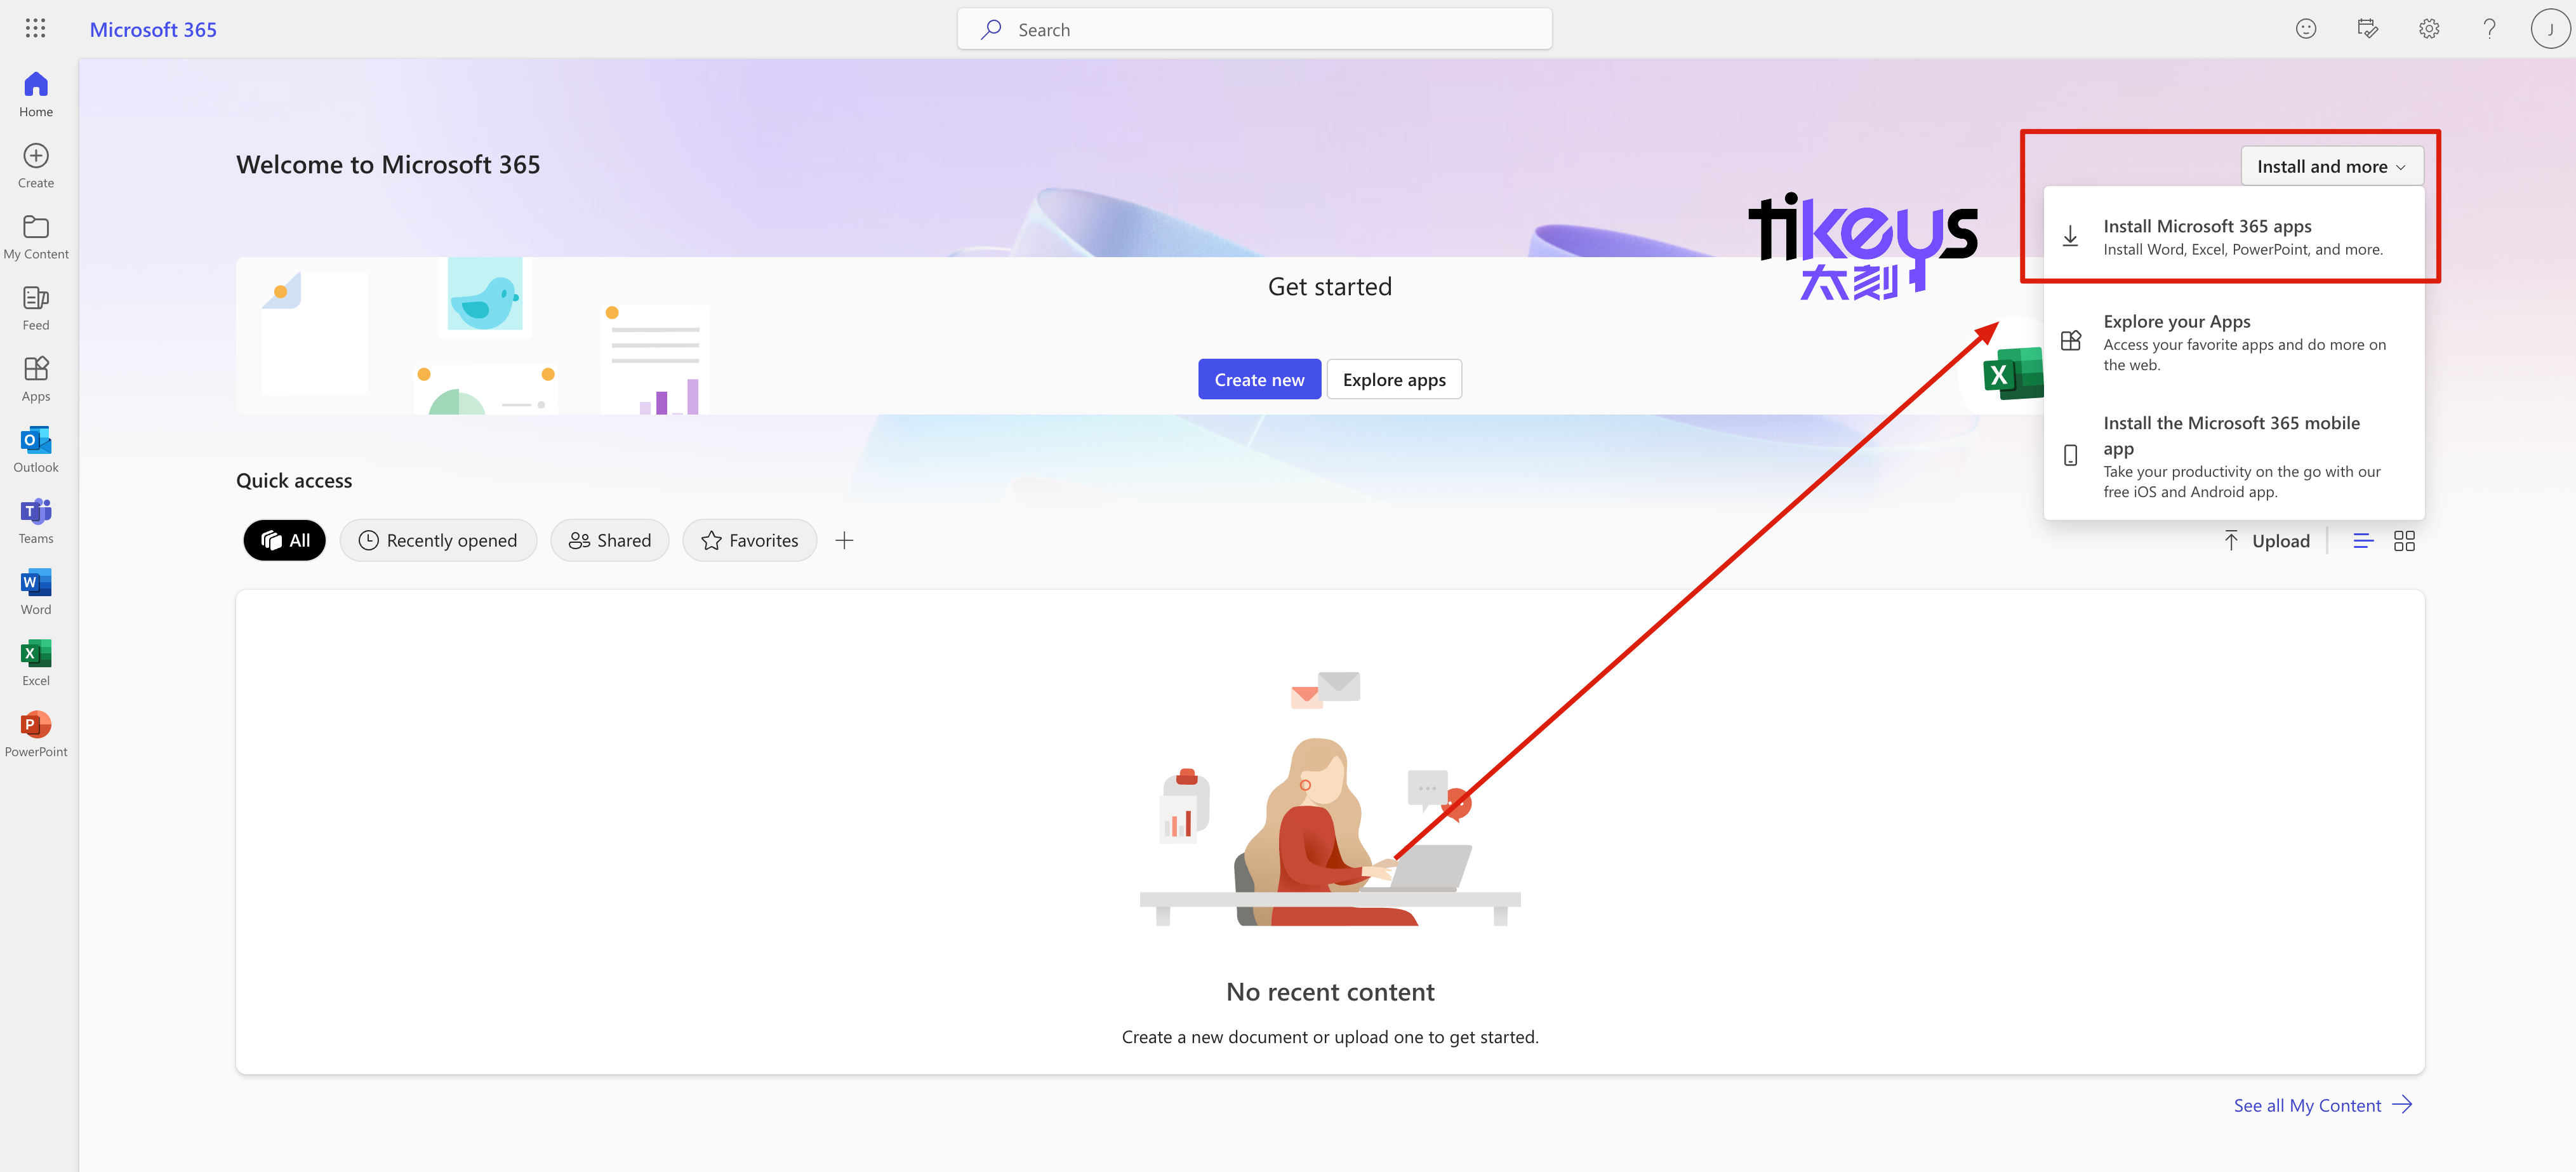Open Feed in the sidebar

36,308
